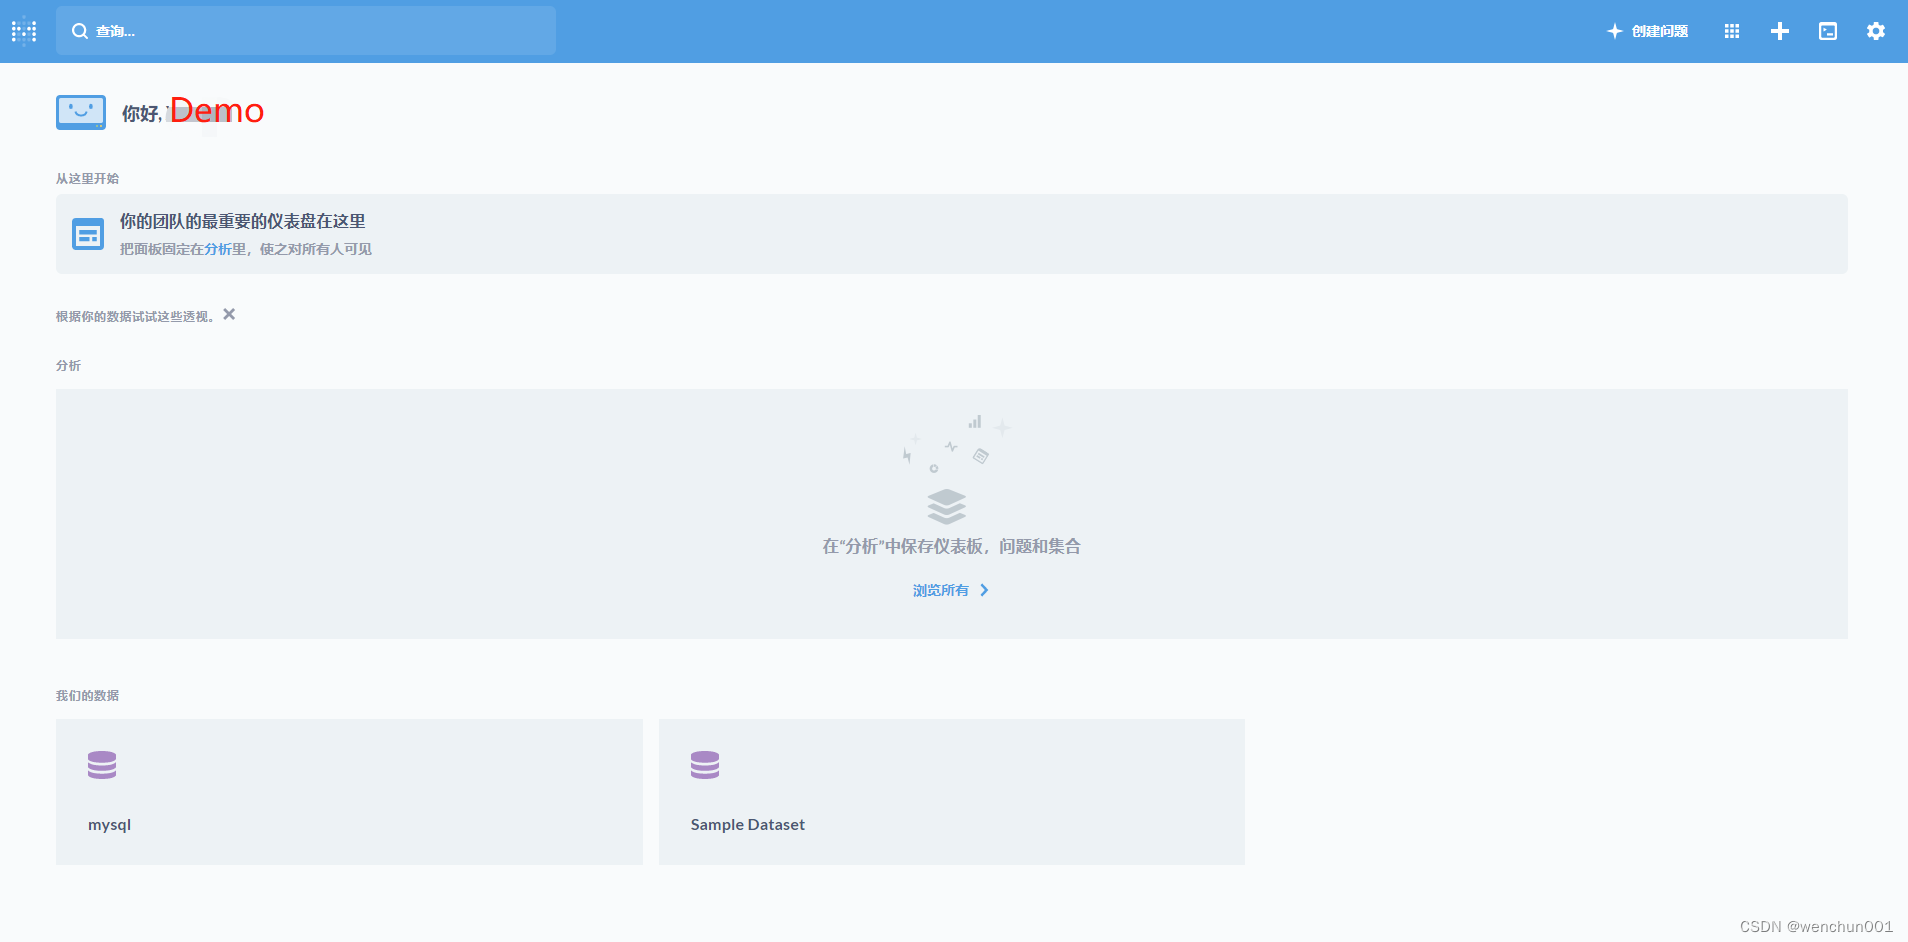The width and height of the screenshot is (1908, 942).
Task: Open the Sample Dataset card
Action: pos(951,791)
